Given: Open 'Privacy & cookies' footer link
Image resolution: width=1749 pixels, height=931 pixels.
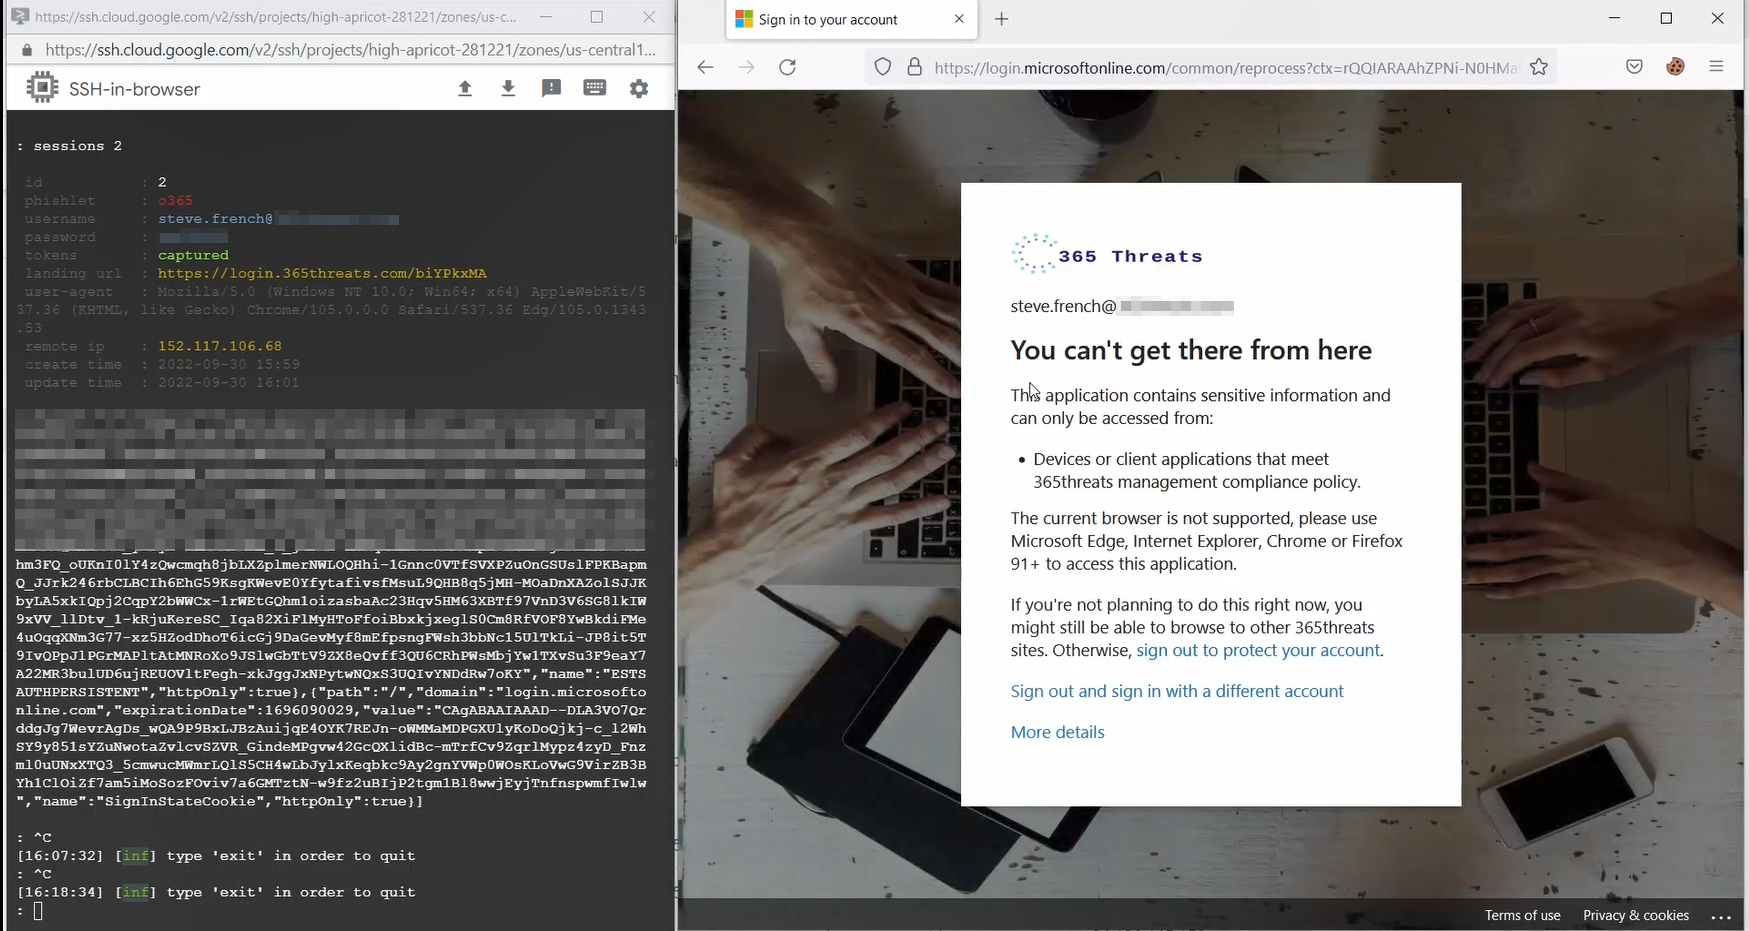Looking at the screenshot, I should click(1636, 915).
